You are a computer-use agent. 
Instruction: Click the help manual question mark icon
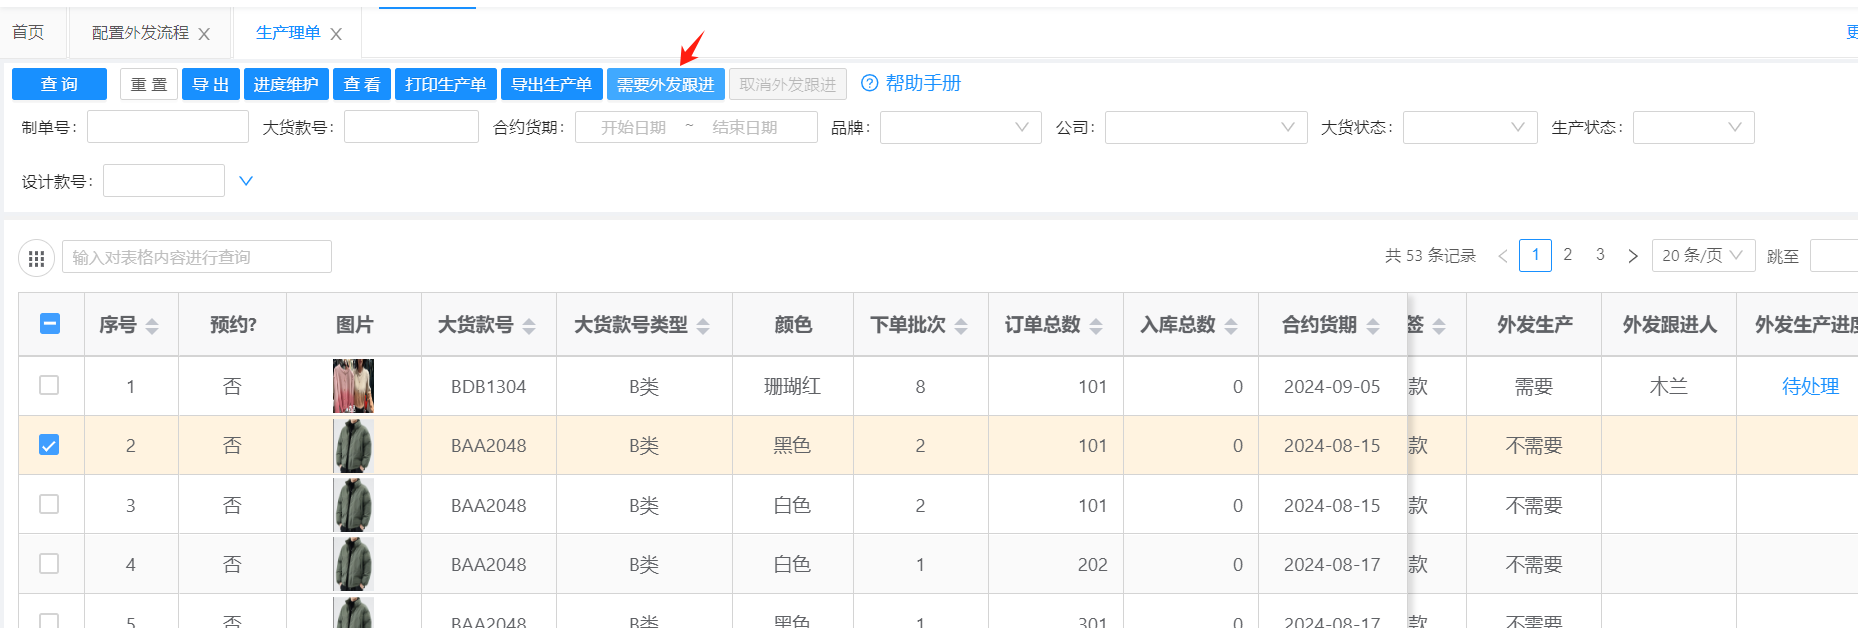(x=869, y=83)
